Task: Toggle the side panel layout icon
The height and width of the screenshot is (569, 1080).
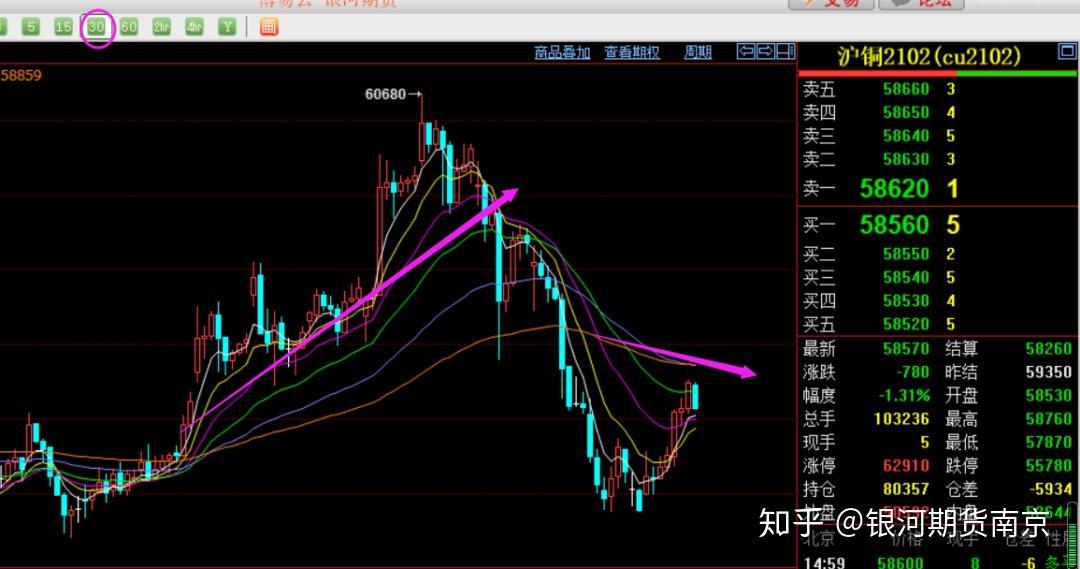Action: coord(785,52)
